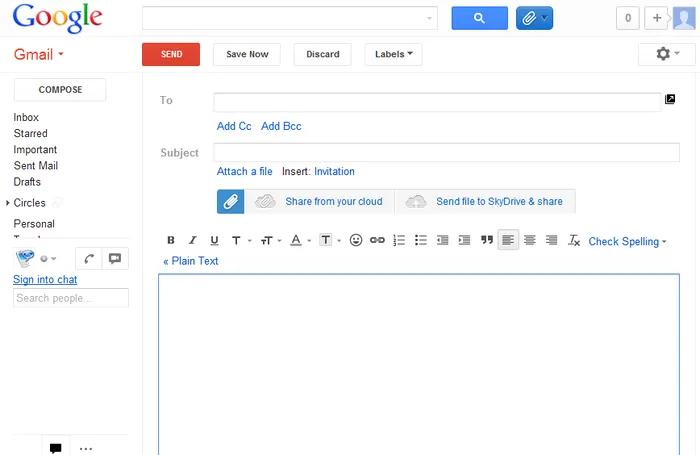This screenshot has height=455, width=700.
Task: Go to Sent Mail
Action: pos(35,166)
